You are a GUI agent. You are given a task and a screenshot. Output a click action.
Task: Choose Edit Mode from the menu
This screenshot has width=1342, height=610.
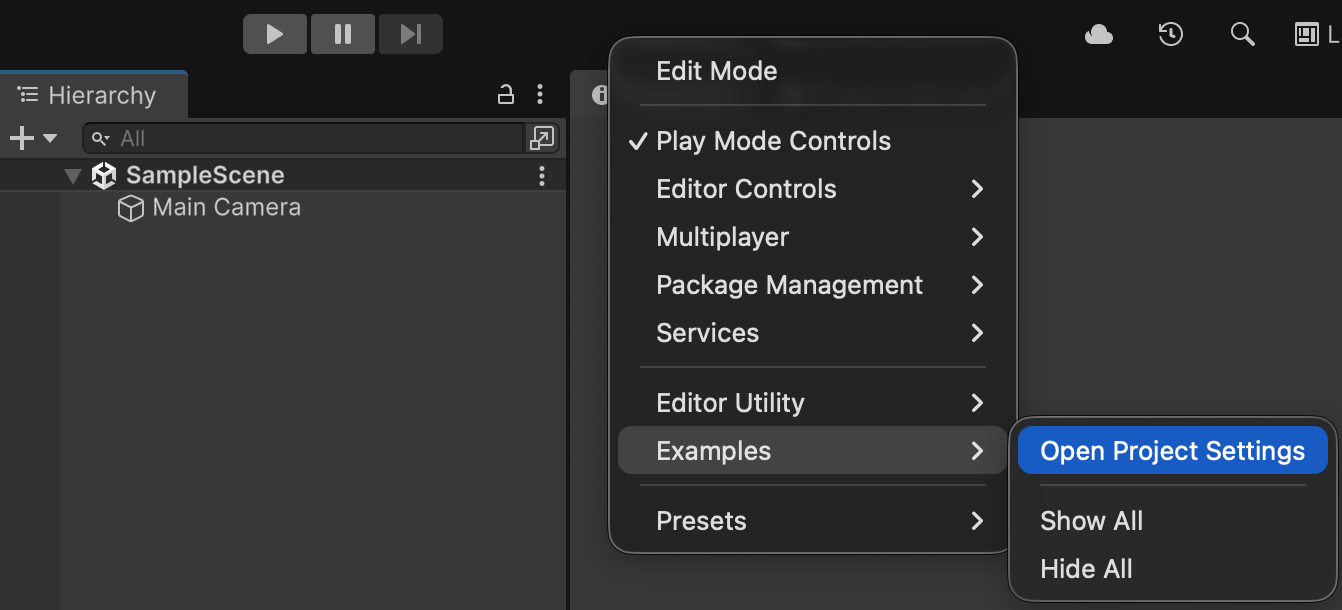coord(716,71)
